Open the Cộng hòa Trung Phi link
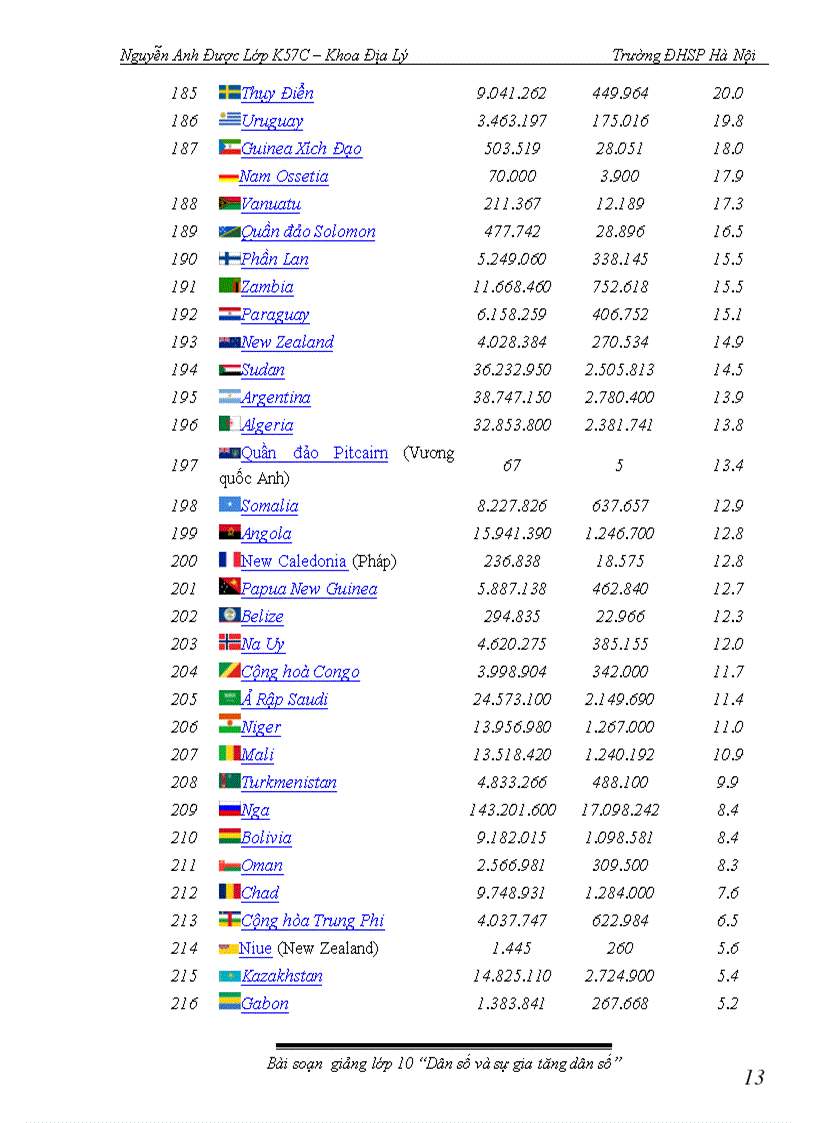The height and width of the screenshot is (1123, 816). [312, 921]
